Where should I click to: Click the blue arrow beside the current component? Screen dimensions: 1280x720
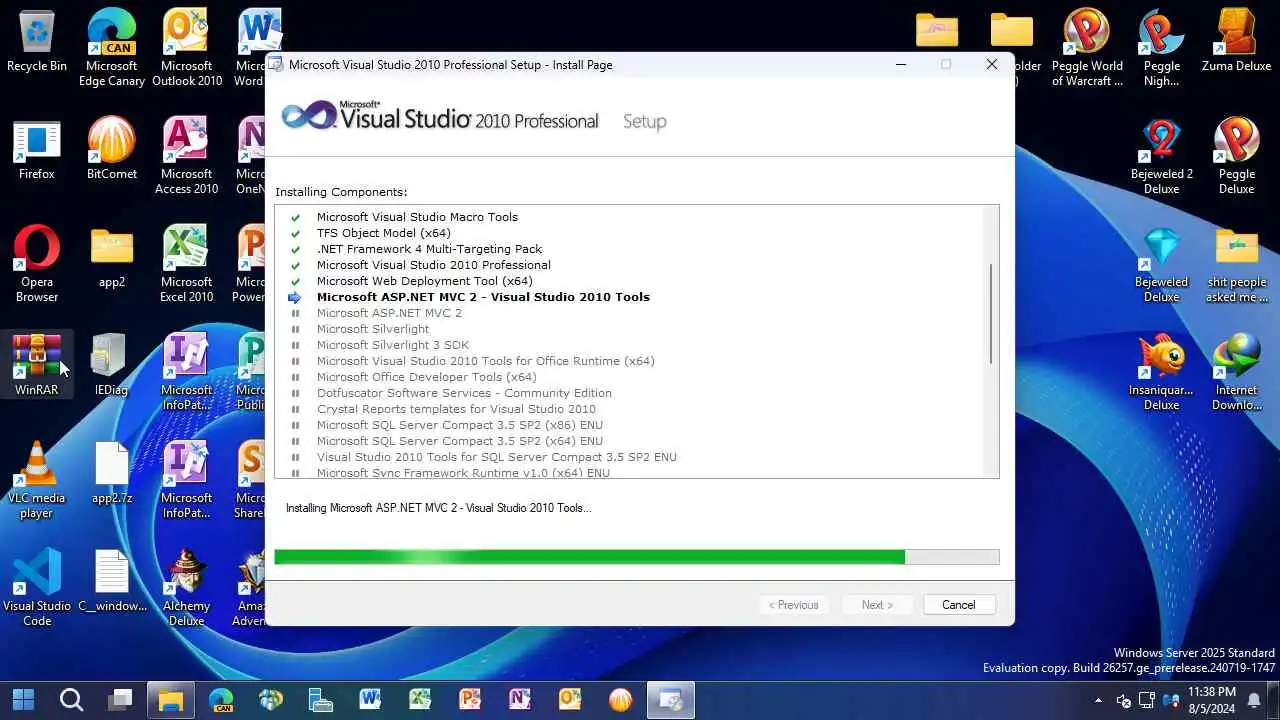pyautogui.click(x=295, y=297)
